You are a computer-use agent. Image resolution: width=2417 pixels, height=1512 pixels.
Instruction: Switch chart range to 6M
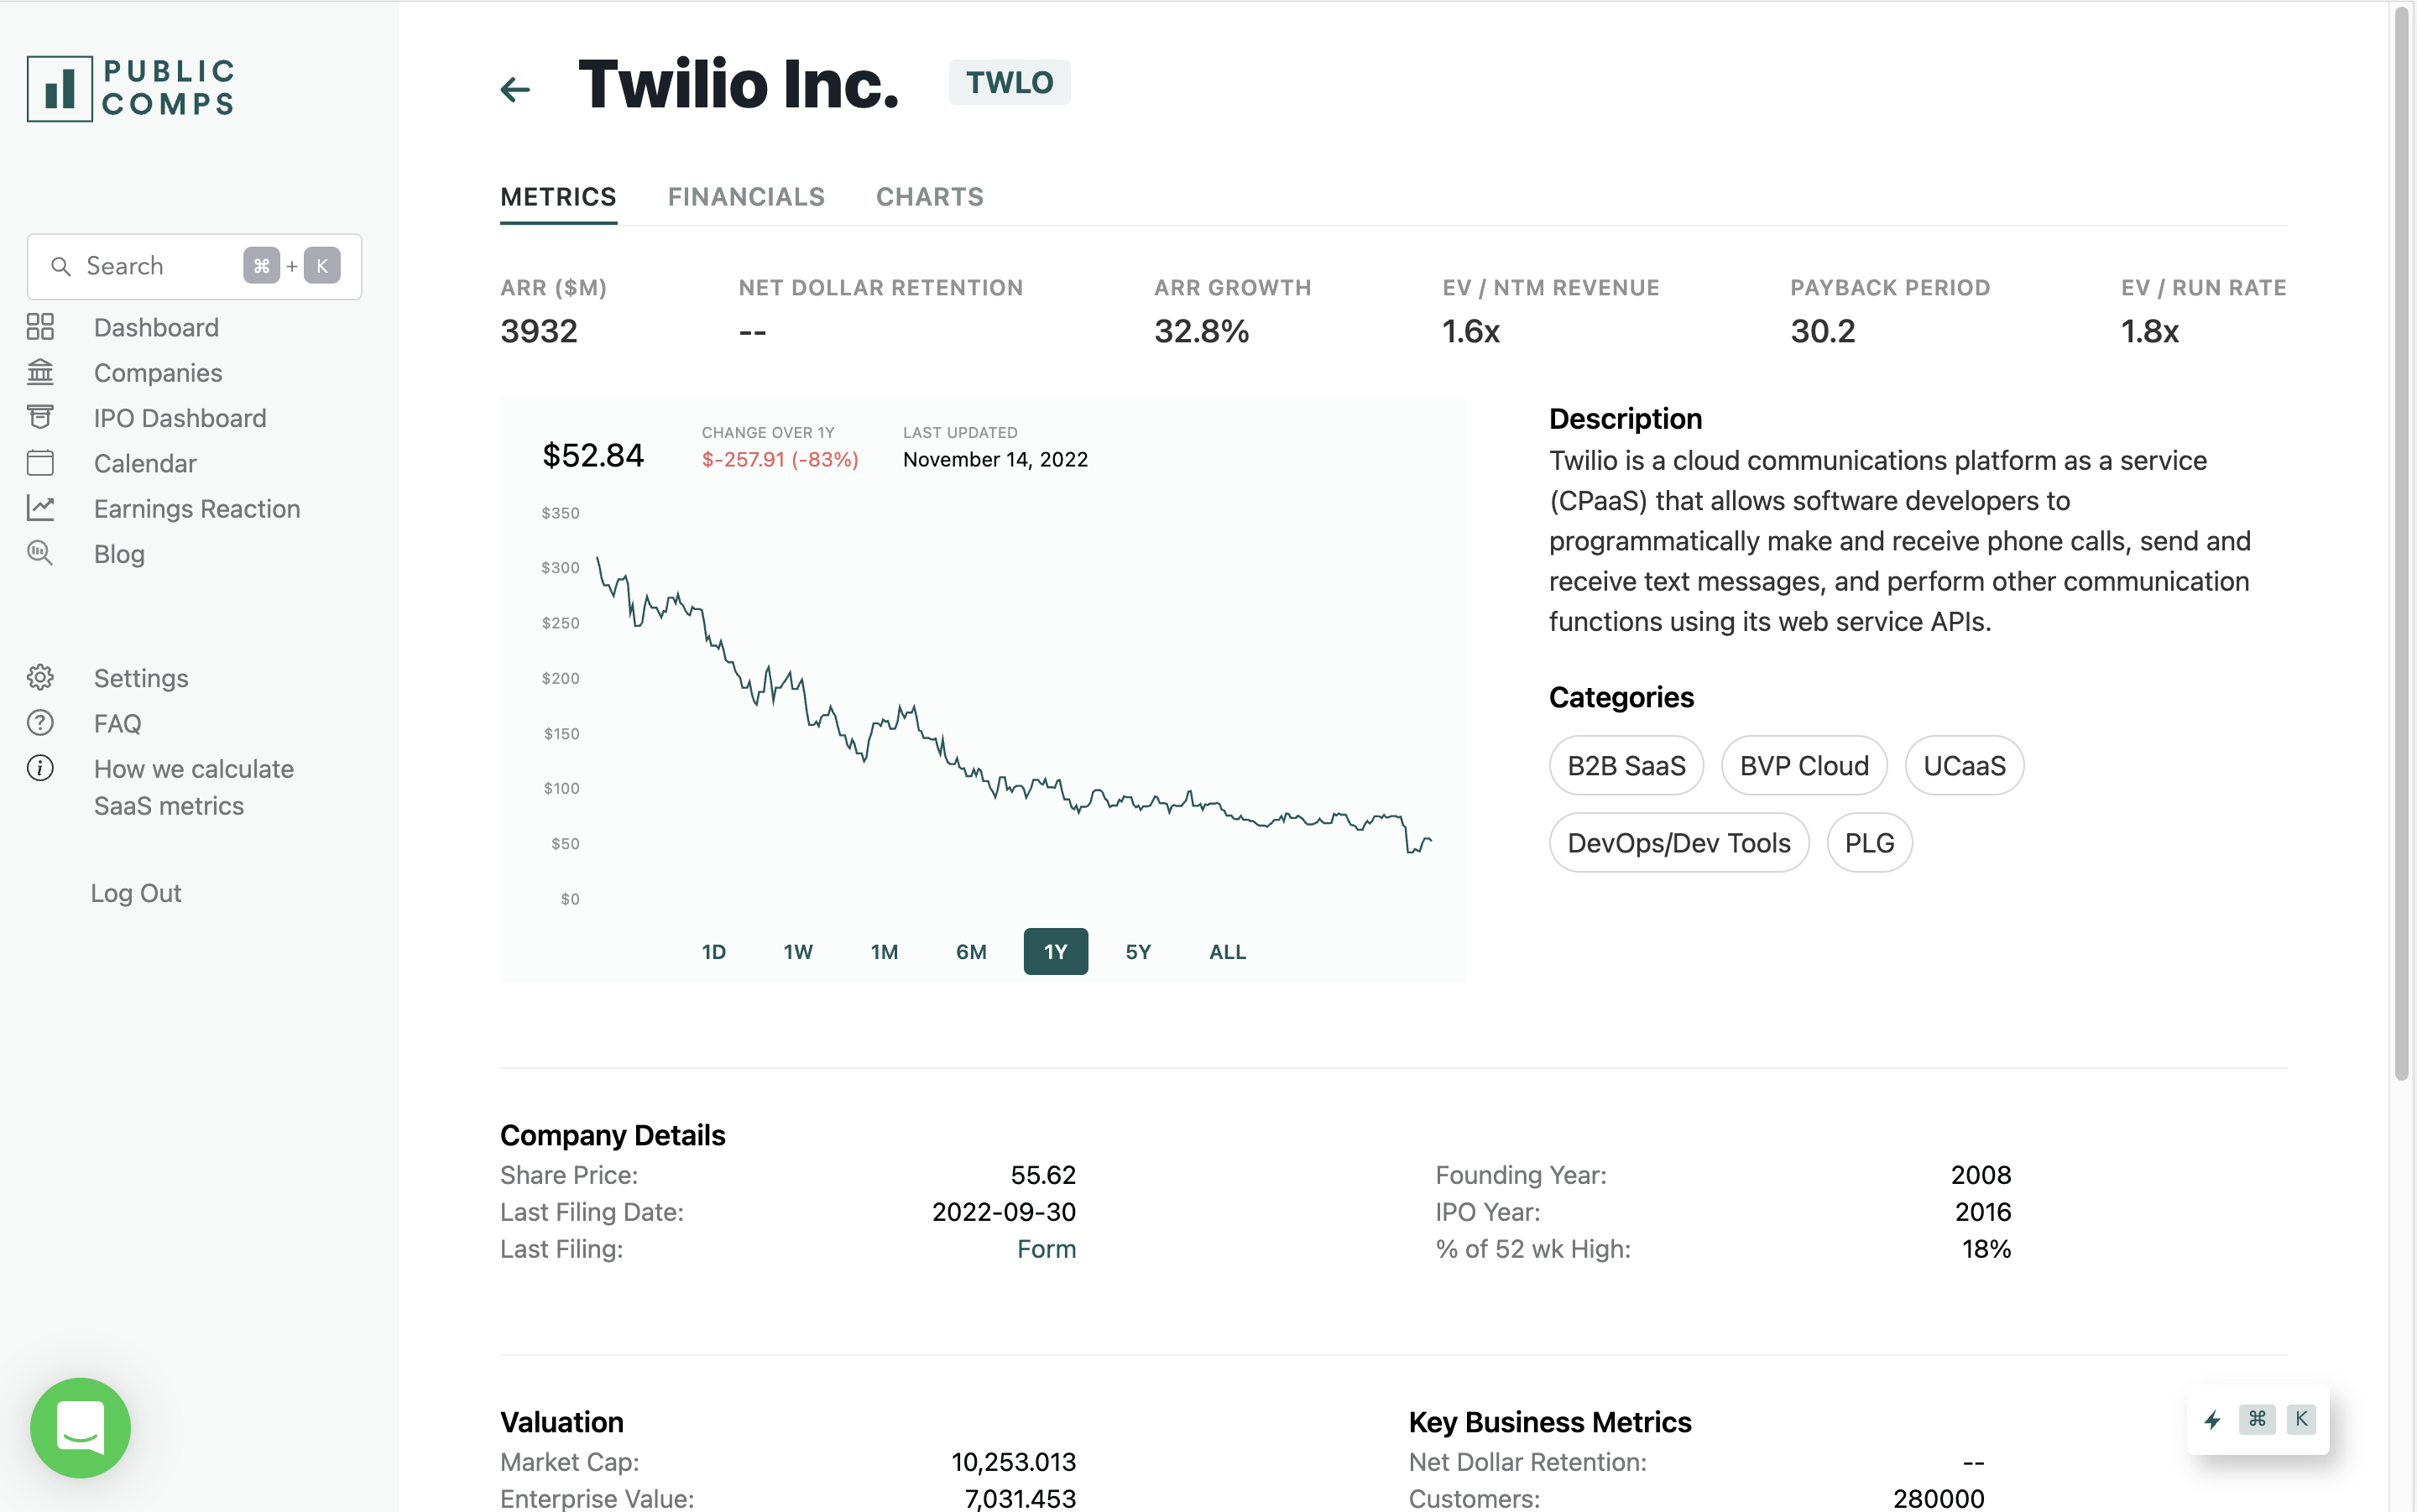(x=970, y=951)
